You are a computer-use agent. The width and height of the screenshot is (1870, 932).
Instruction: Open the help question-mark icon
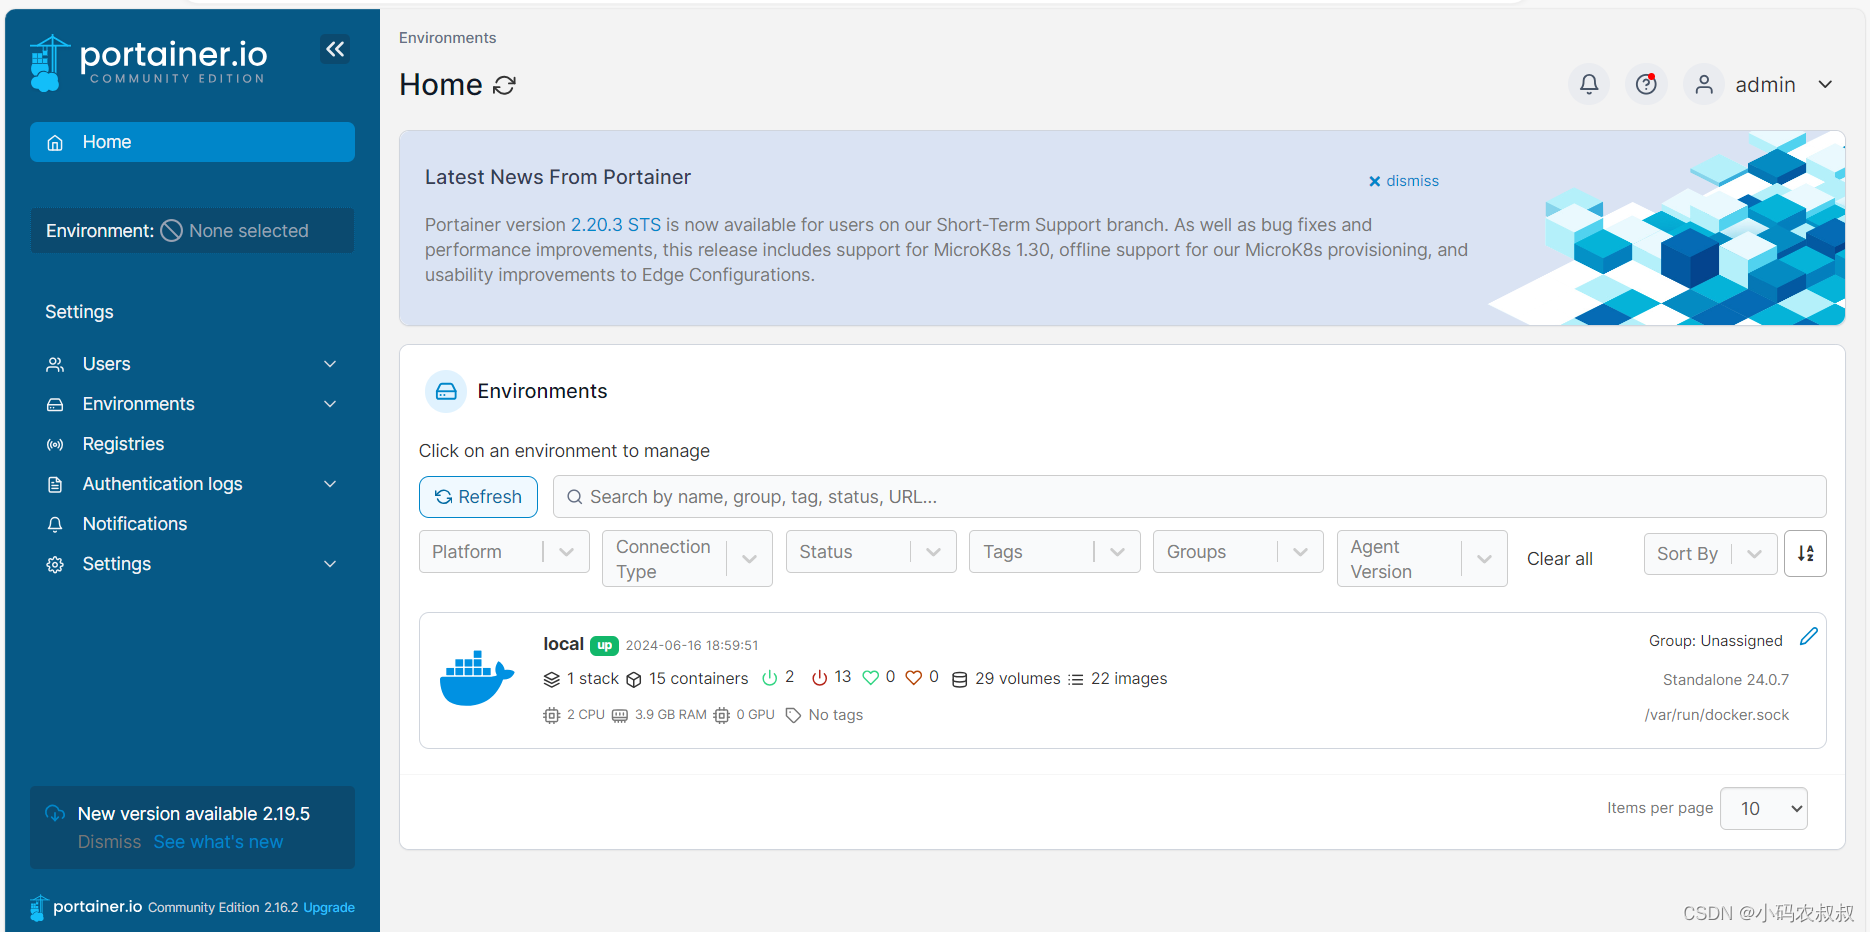click(1646, 85)
